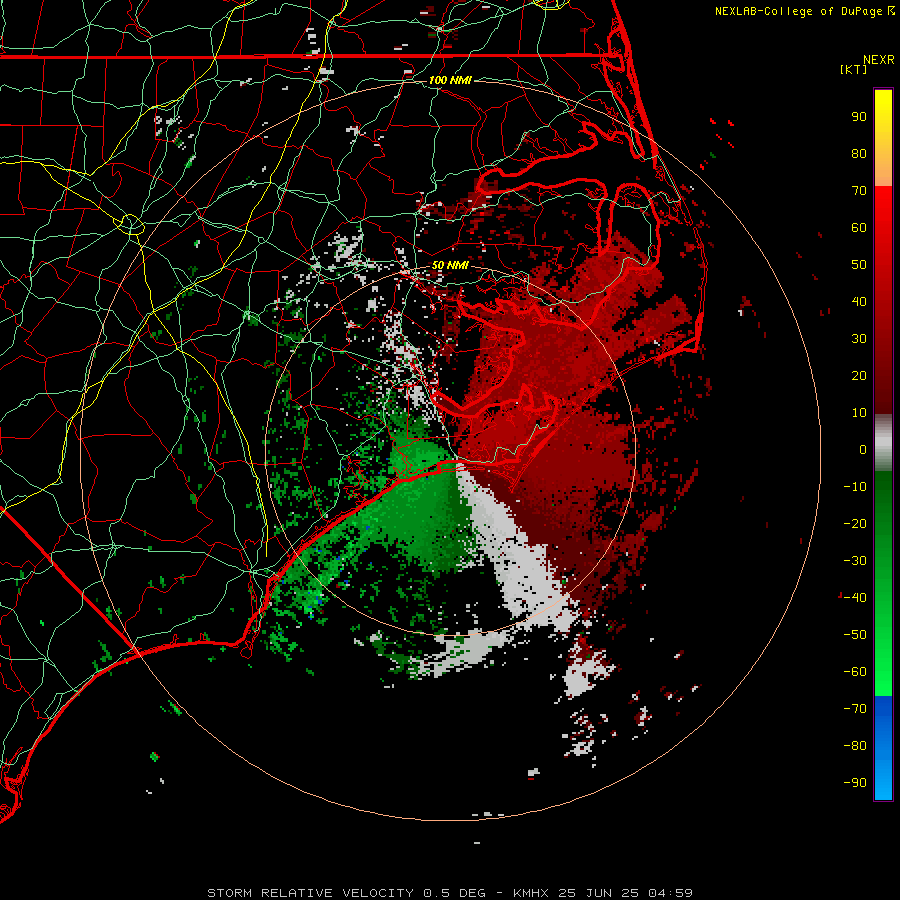Screen dimensions: 900x900
Task: Click the 30 value on velocity scale
Action: (859, 339)
